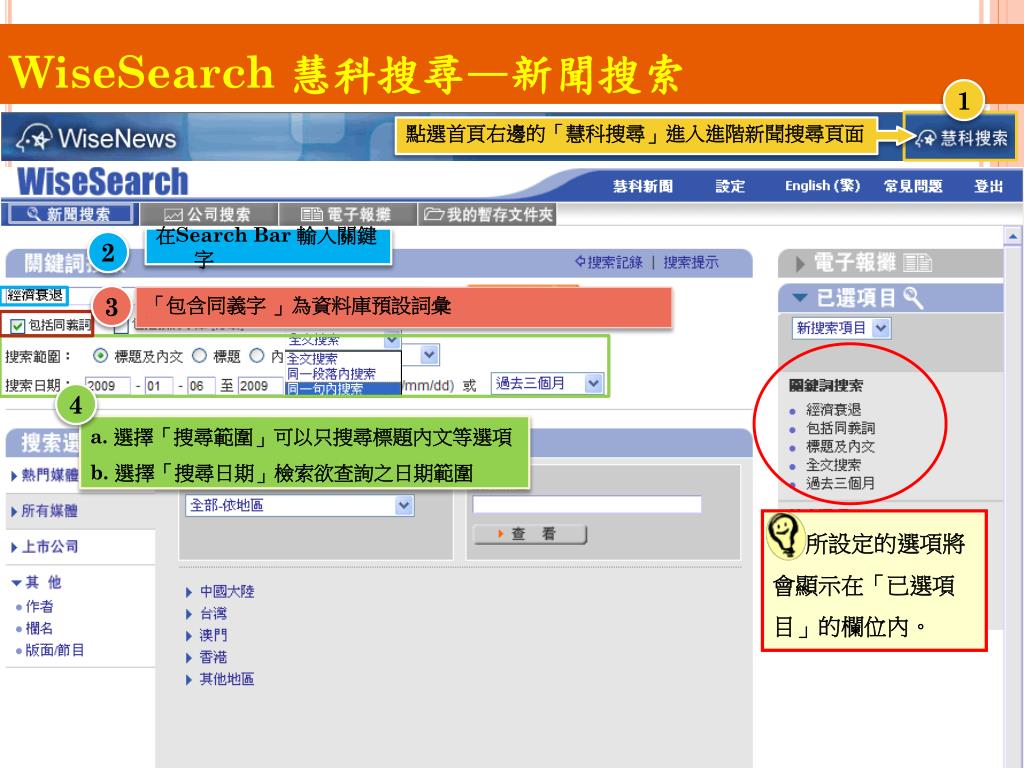The width and height of the screenshot is (1024, 768).
Task: Click 經濟衰退 in the selected items list
Action: coord(833,409)
